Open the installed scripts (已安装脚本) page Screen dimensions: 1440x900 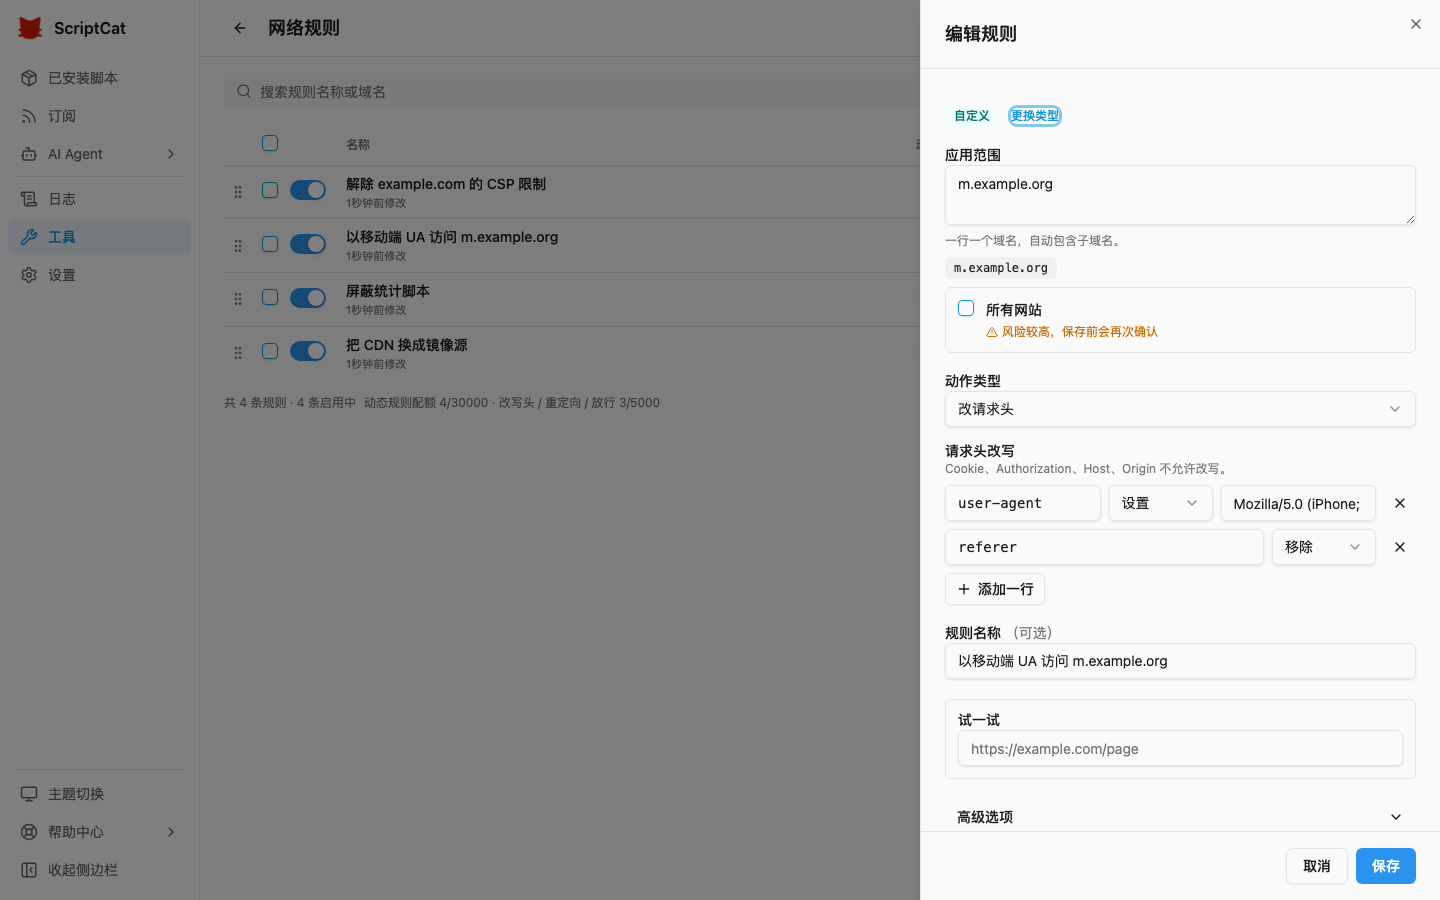click(x=99, y=78)
